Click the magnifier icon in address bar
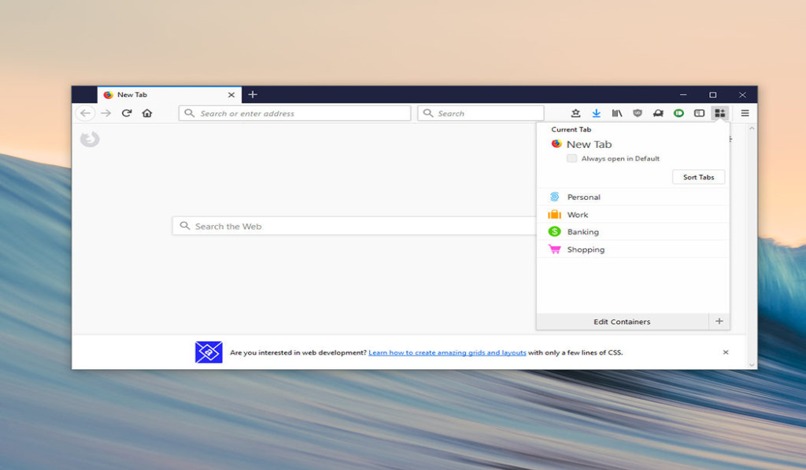This screenshot has width=806, height=470. tap(189, 113)
